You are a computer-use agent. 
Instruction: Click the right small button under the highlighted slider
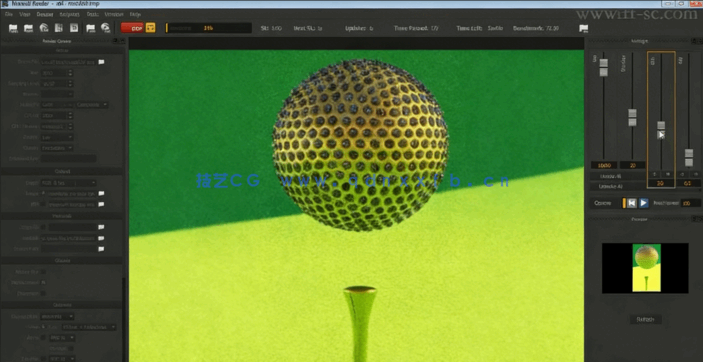668,174
